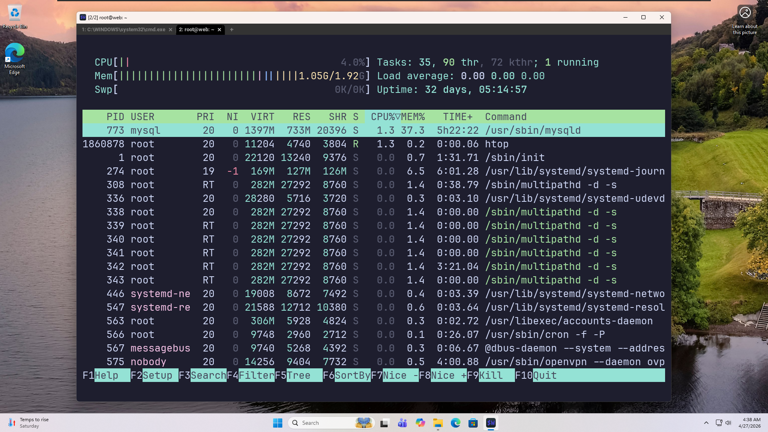Image resolution: width=768 pixels, height=432 pixels.
Task: Switch to the cmd.exe tab
Action: [x=126, y=30]
